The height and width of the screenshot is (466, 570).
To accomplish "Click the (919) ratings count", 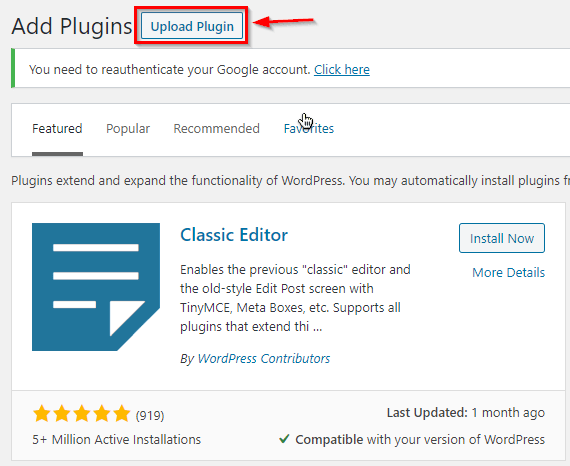I will pos(150,415).
